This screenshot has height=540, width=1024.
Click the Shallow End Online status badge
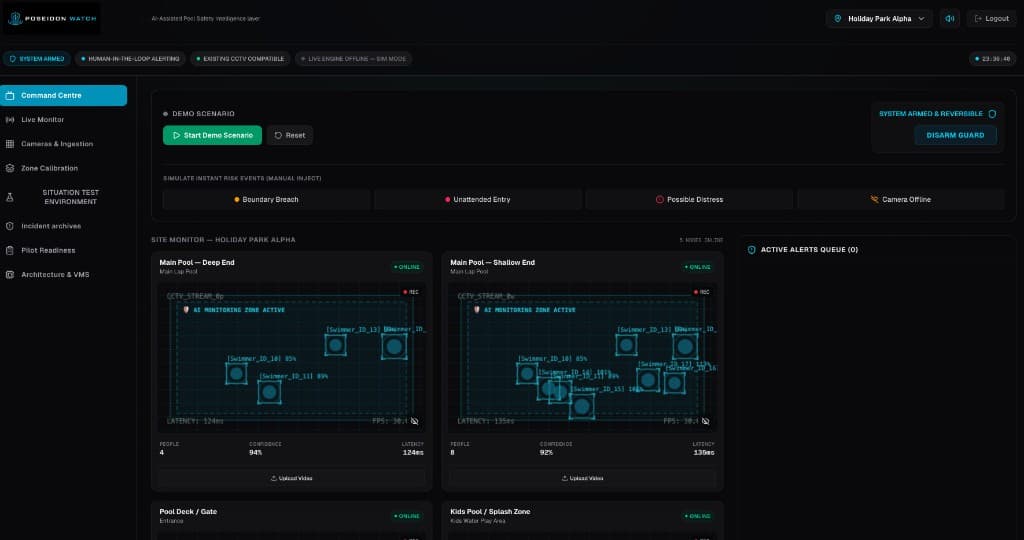coord(698,267)
